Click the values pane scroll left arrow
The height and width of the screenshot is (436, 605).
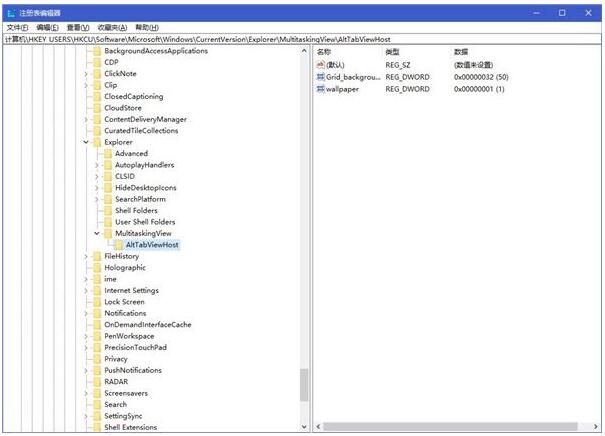point(318,427)
